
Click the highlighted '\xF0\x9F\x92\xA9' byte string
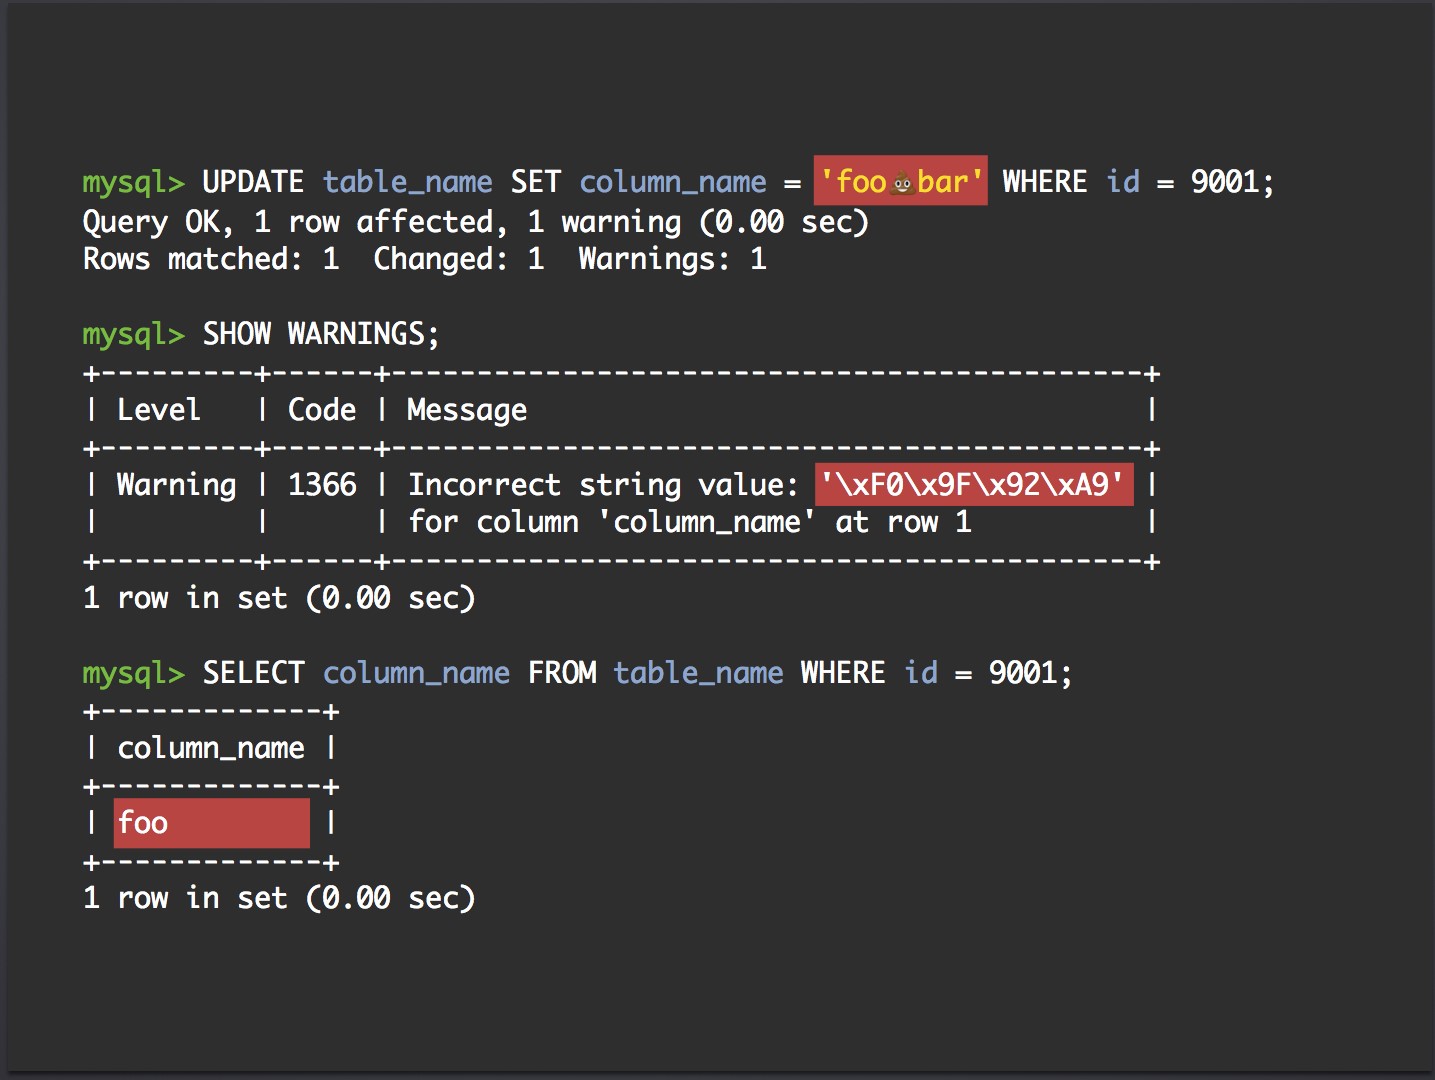(974, 485)
